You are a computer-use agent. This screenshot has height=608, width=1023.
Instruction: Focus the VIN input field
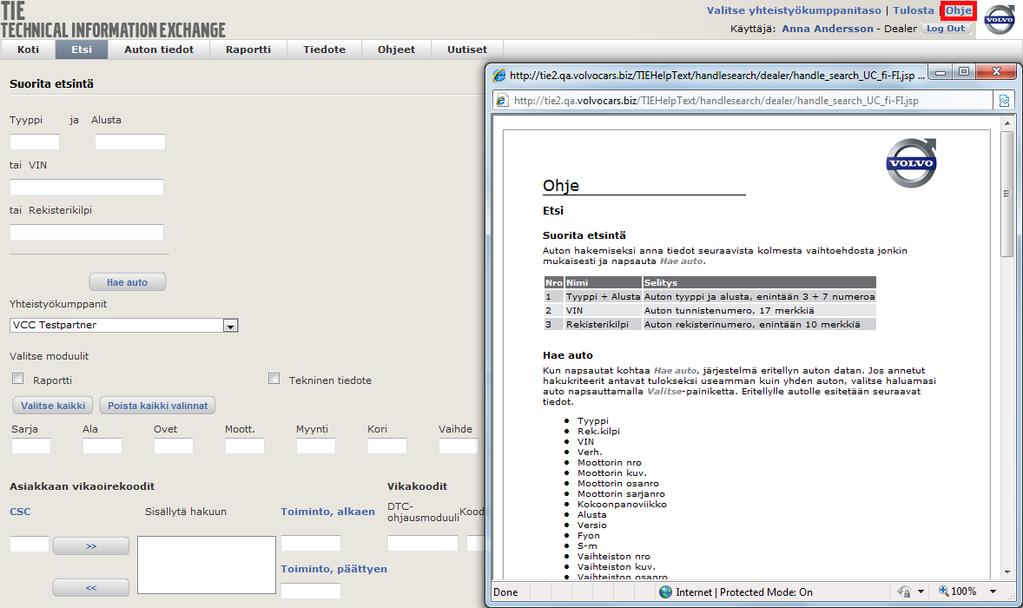87,187
